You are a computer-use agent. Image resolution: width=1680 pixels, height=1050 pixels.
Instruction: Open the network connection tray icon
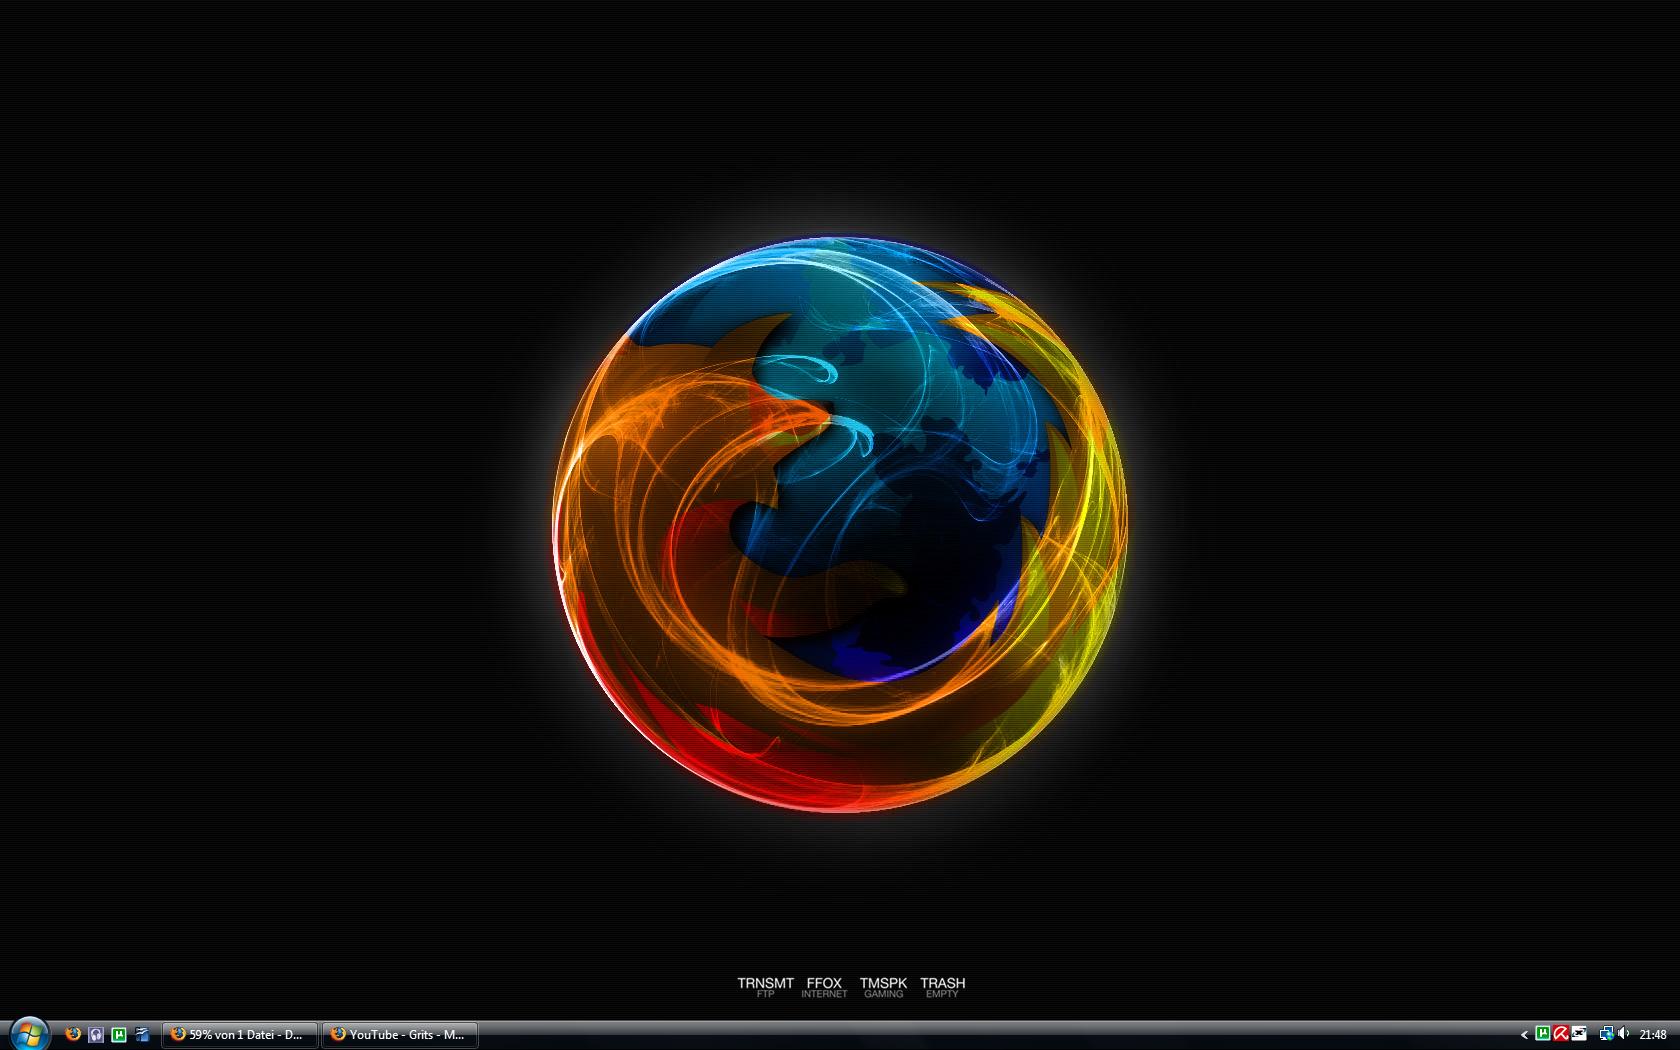[x=1606, y=1034]
